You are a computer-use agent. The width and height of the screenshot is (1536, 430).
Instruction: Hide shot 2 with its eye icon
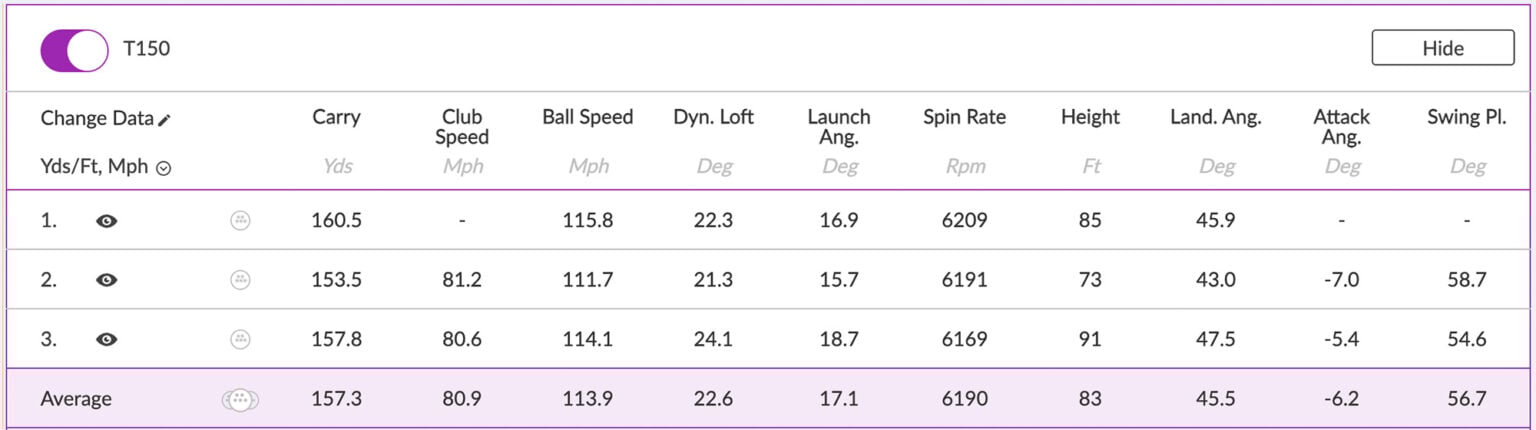click(106, 280)
